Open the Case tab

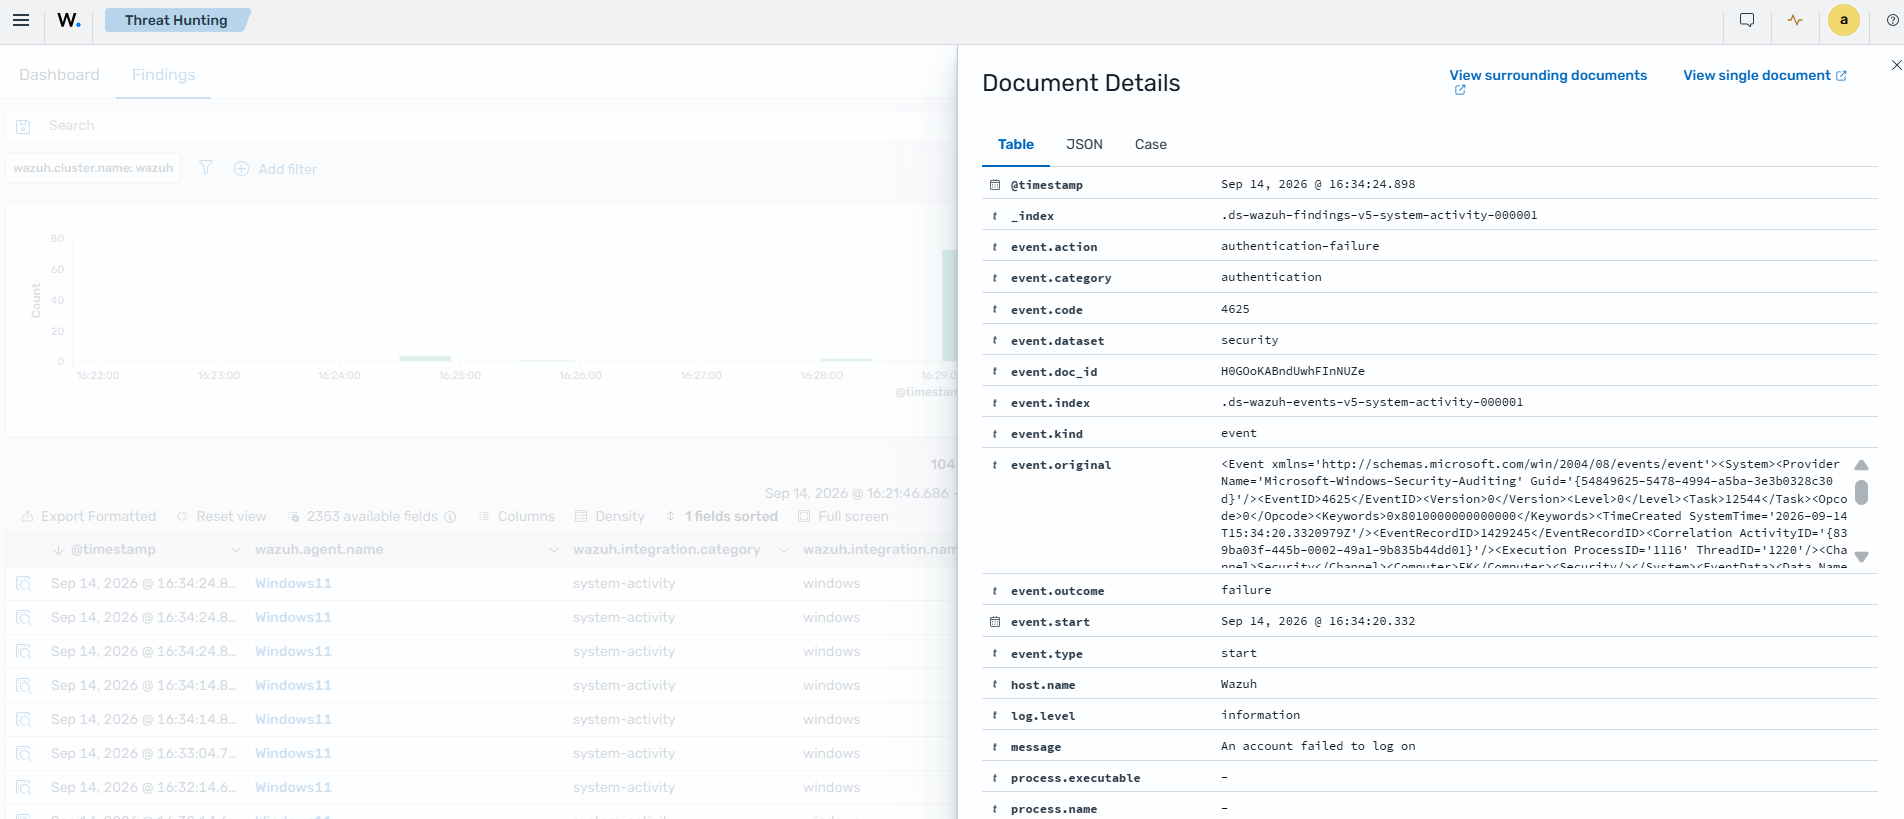pos(1151,144)
